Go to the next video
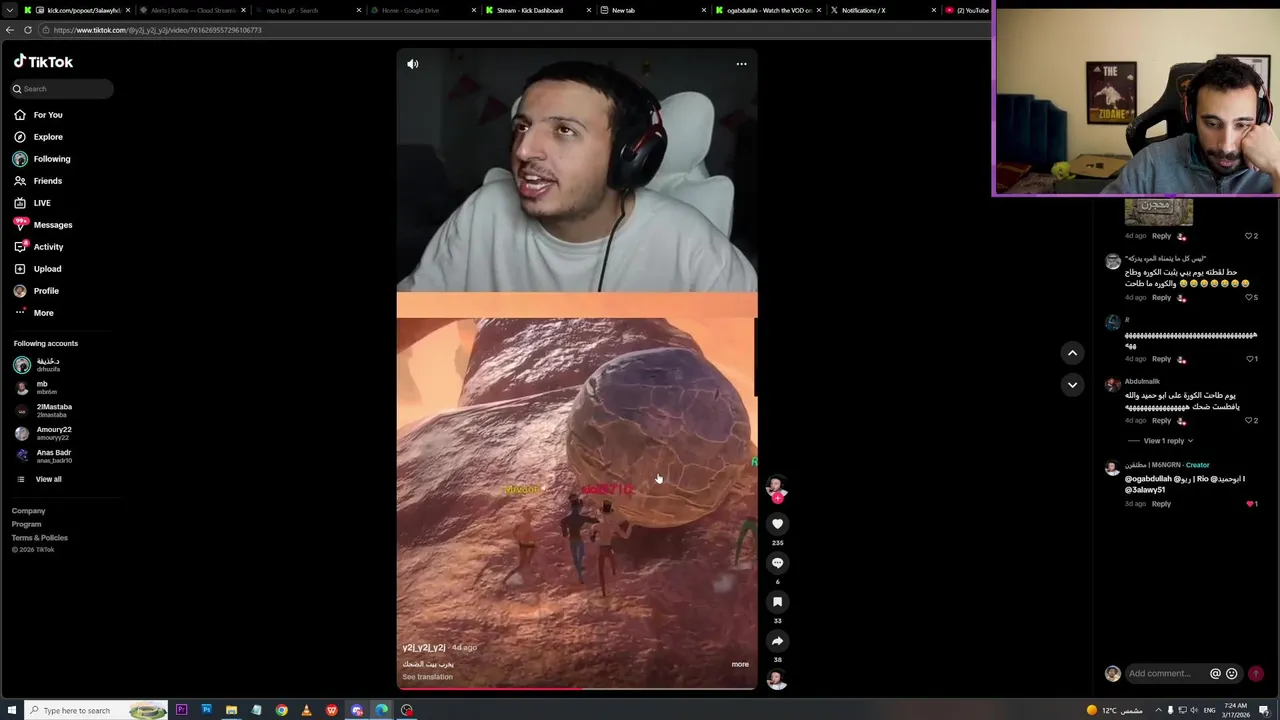 coord(1072,385)
